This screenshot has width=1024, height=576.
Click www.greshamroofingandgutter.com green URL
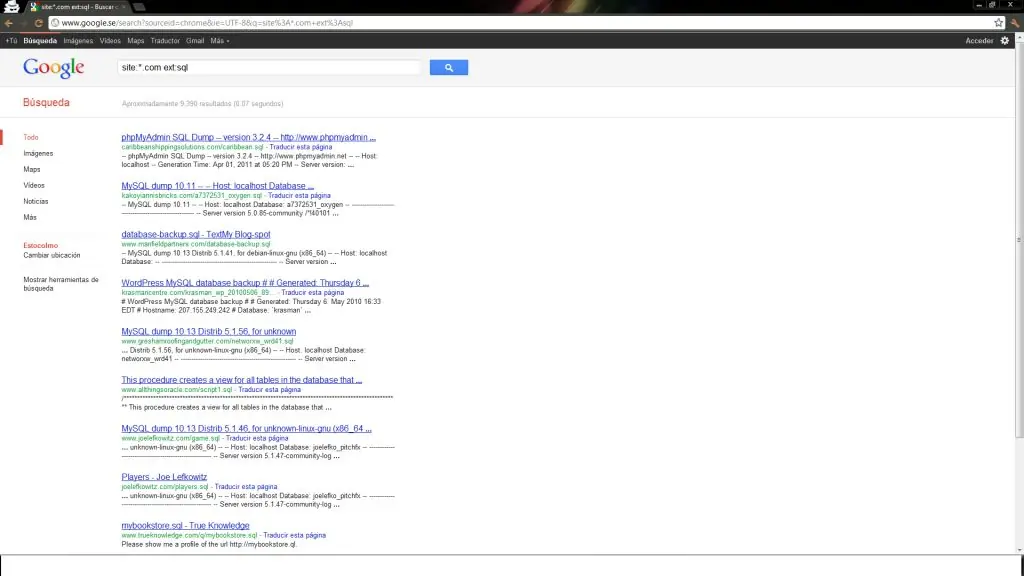[207, 341]
